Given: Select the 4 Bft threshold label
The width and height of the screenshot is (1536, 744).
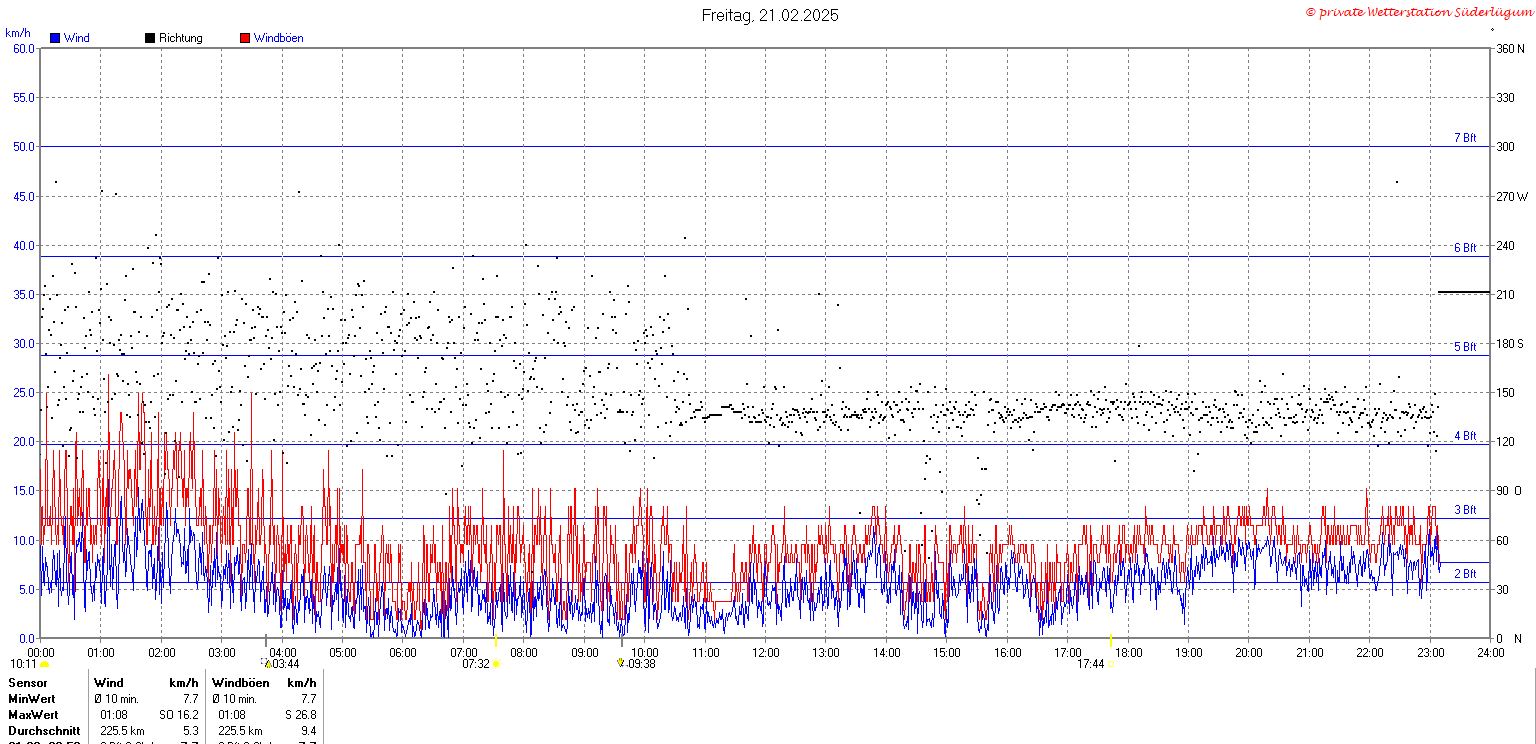Looking at the screenshot, I should coord(1465,436).
